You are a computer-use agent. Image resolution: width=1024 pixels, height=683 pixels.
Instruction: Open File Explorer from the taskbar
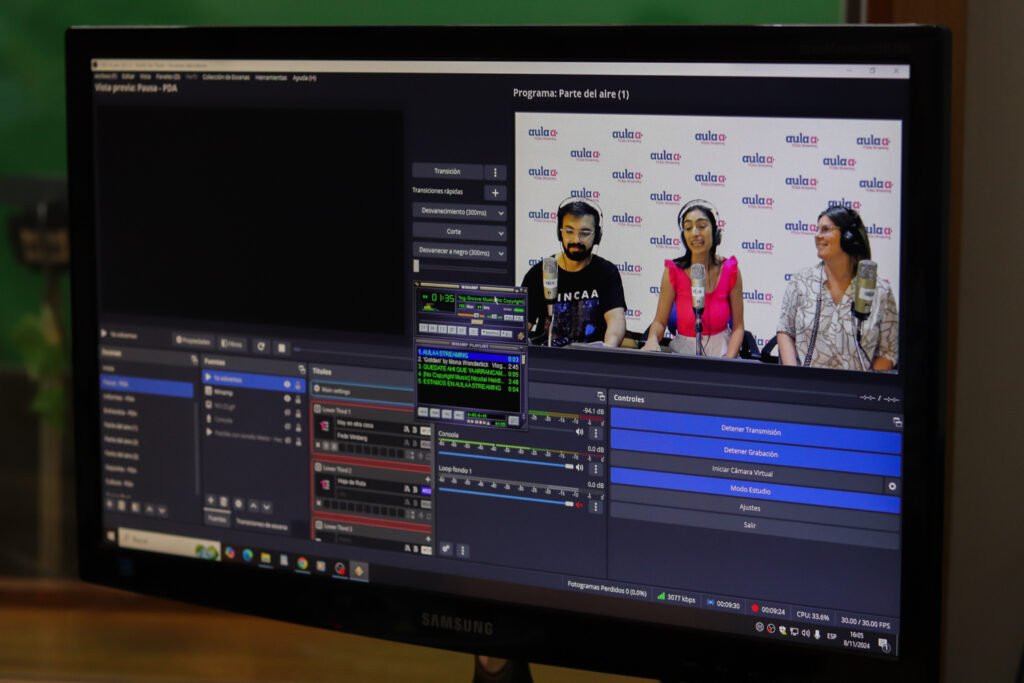265,558
